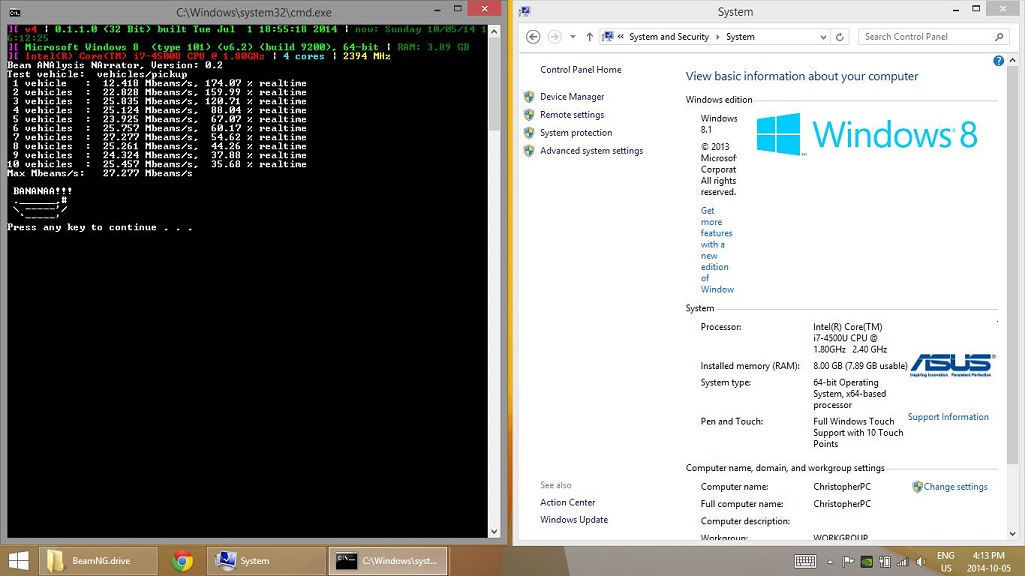Expand the address bar history dropdown
Viewport: 1025px width, 576px height.
(x=823, y=37)
